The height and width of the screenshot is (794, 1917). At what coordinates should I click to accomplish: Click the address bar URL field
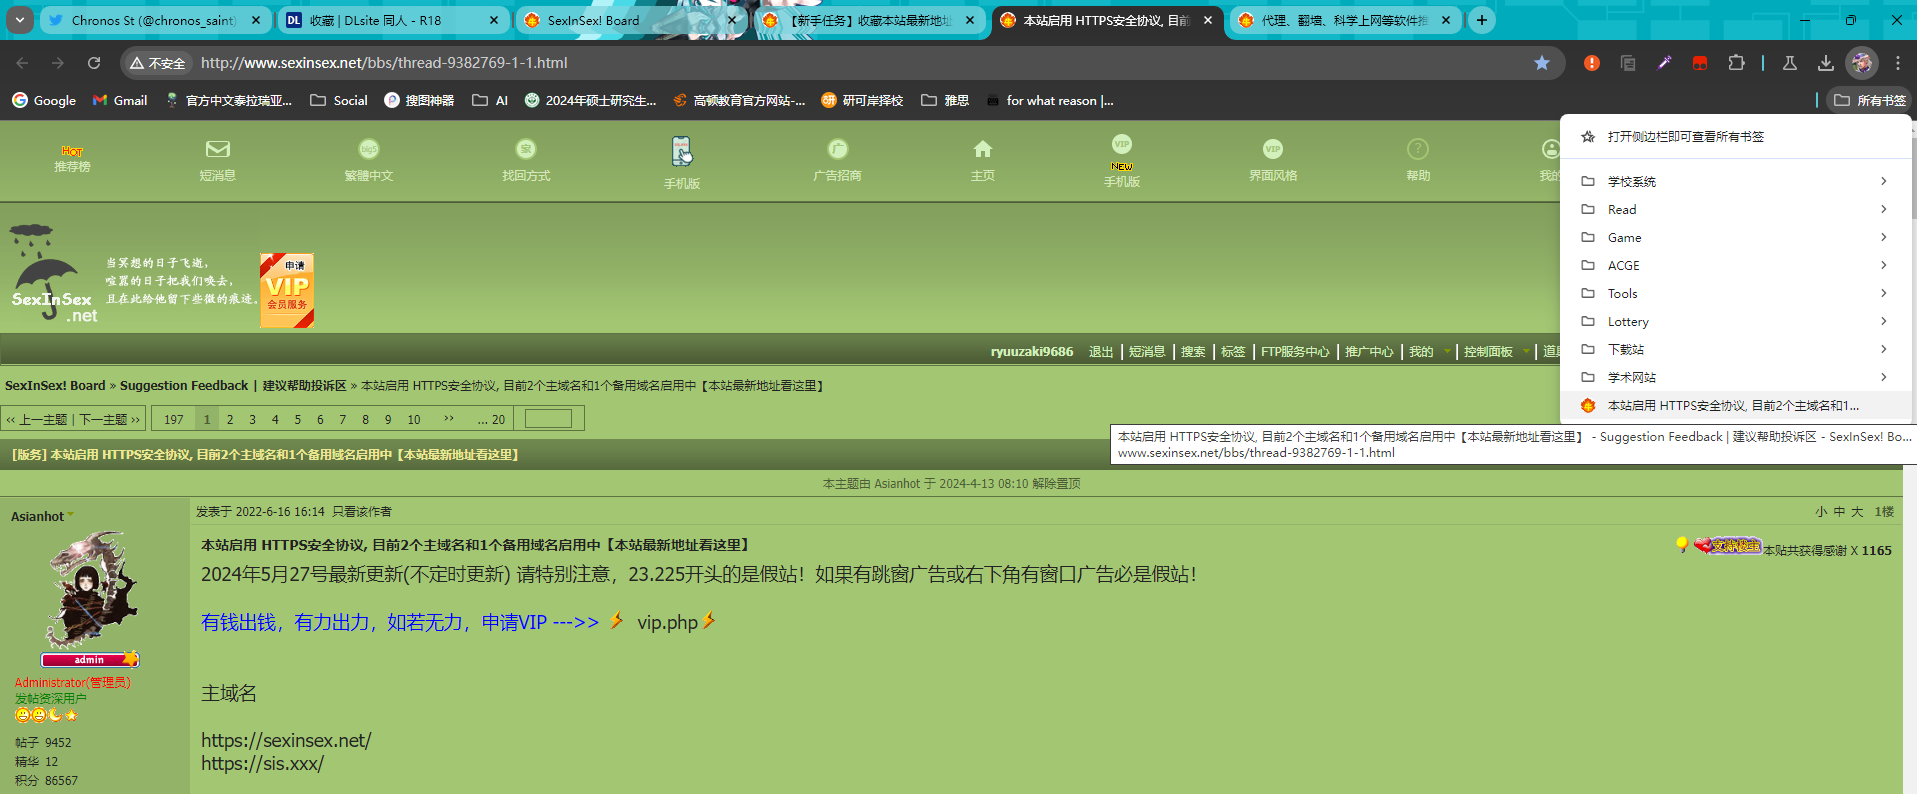pyautogui.click(x=860, y=63)
